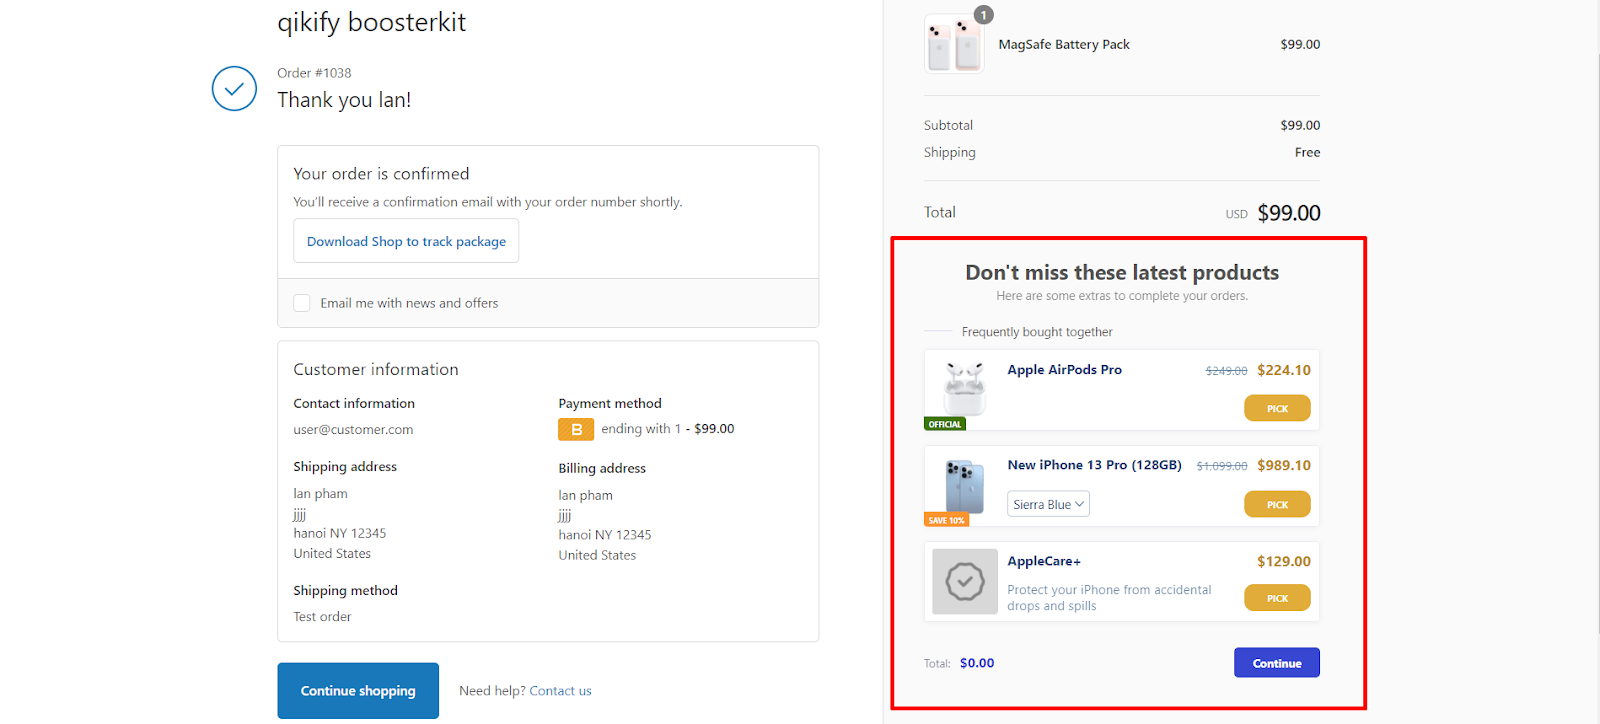Click the quantity badge on MagSafe thumbnail
The image size is (1600, 724).
(984, 15)
